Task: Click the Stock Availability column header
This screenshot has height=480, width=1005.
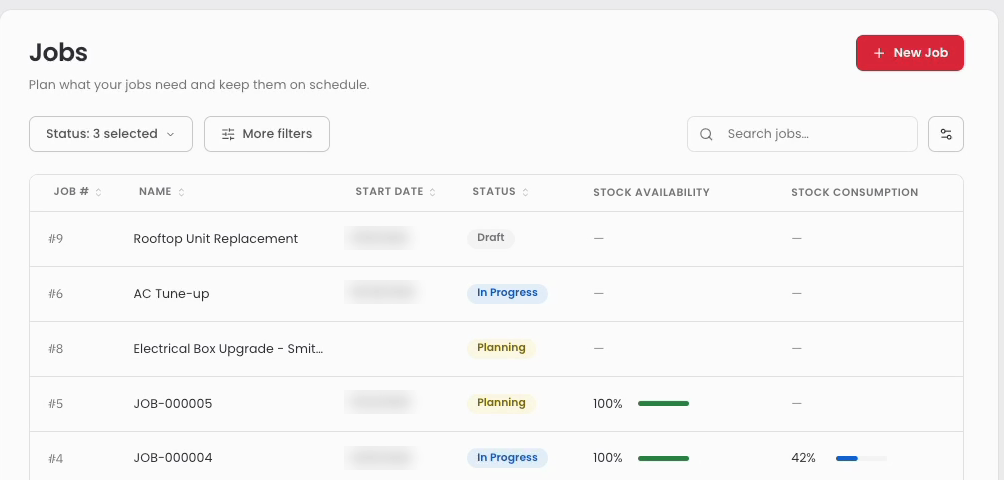Action: coord(651,192)
